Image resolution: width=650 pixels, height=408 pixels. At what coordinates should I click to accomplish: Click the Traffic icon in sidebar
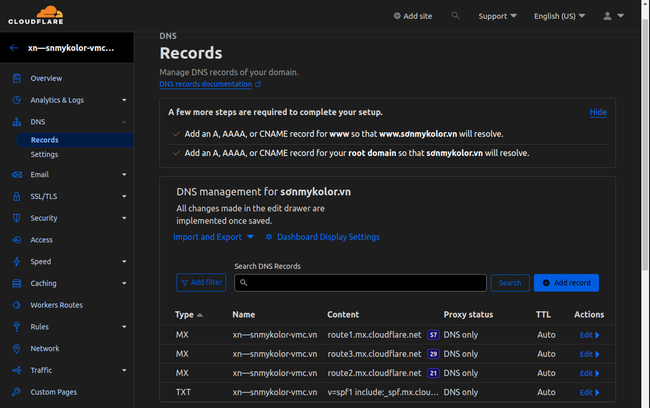pyautogui.click(x=17, y=370)
